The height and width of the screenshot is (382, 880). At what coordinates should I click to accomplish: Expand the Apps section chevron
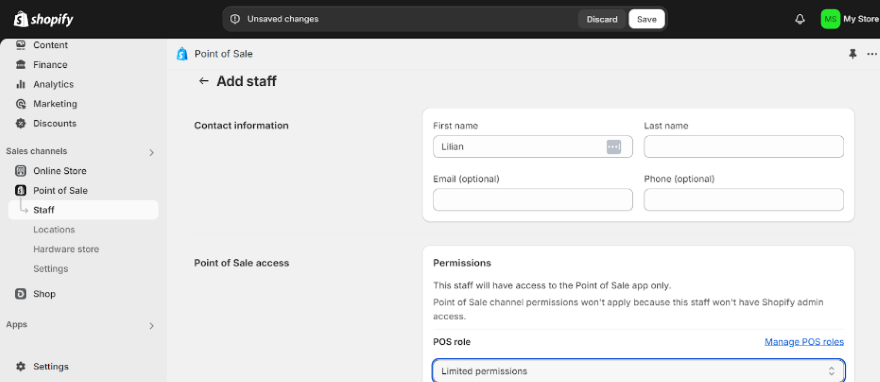click(x=151, y=325)
